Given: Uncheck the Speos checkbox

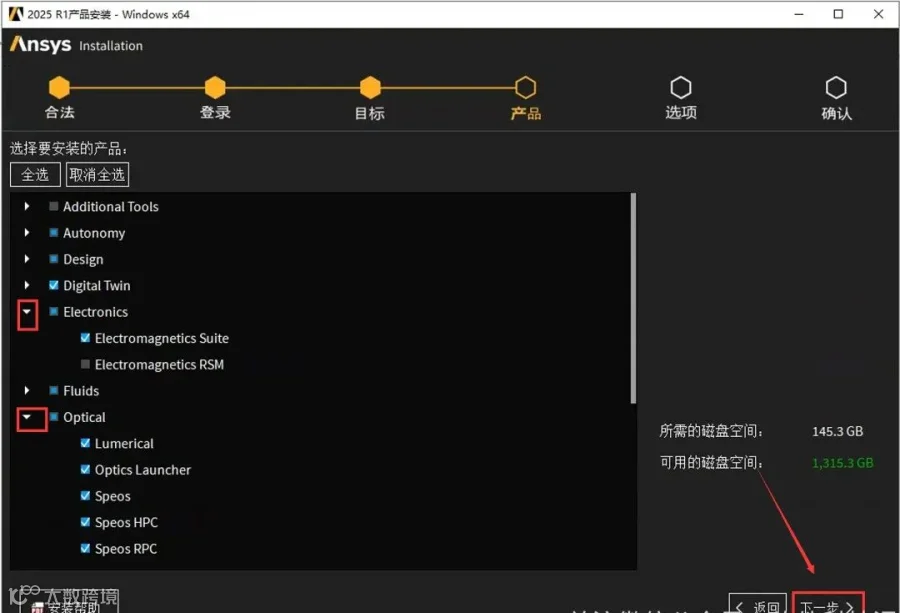Looking at the screenshot, I should tap(85, 496).
